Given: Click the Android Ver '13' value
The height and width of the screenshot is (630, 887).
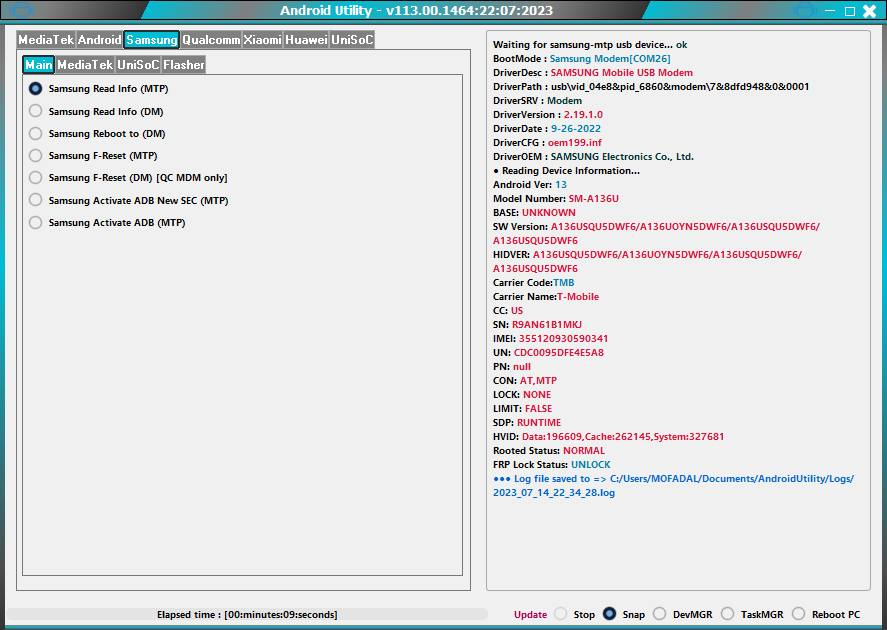Looking at the screenshot, I should [561, 184].
